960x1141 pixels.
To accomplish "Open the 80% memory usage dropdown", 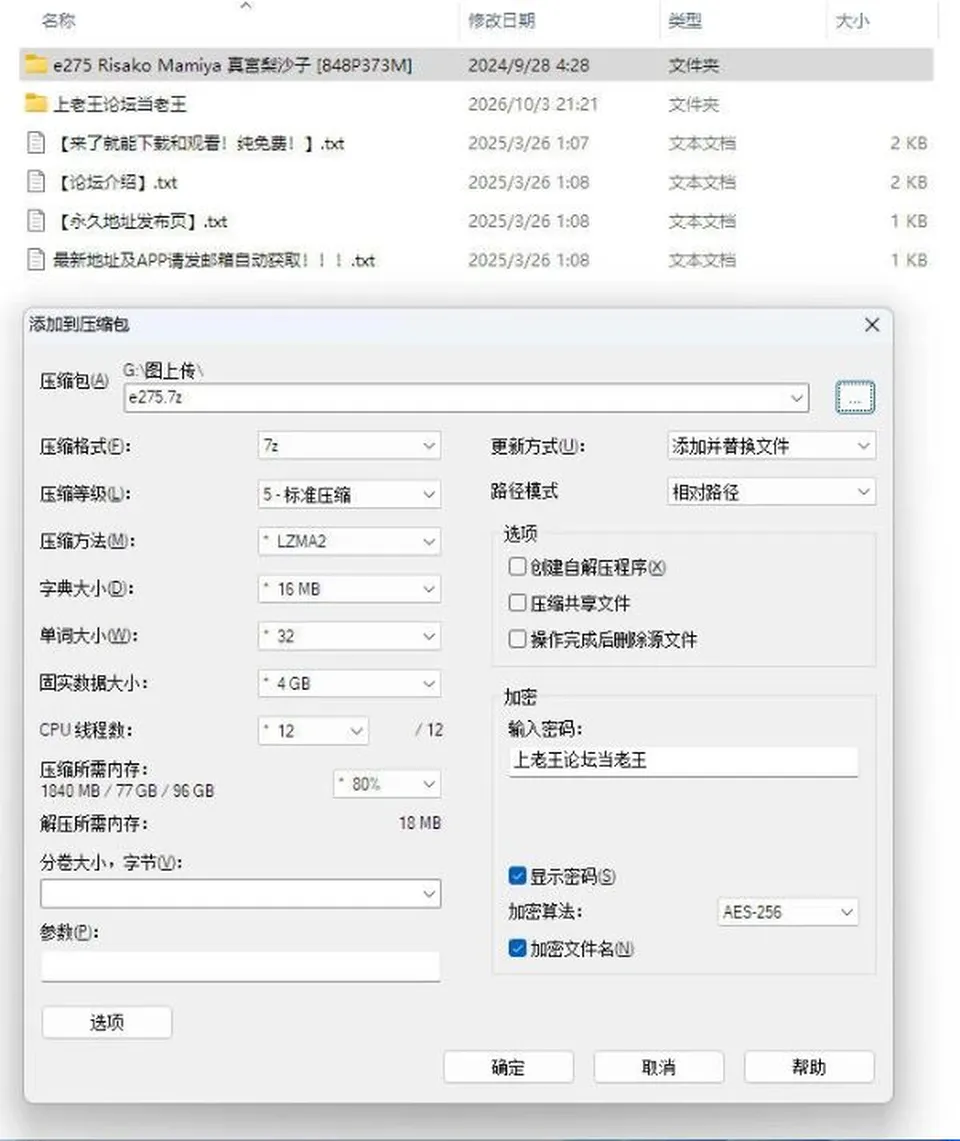I will click(x=387, y=784).
